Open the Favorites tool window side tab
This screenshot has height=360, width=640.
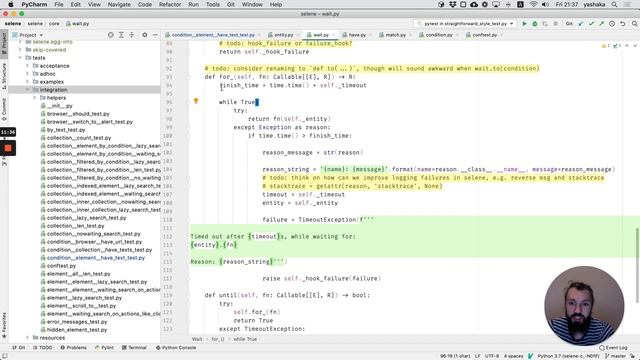[4, 326]
